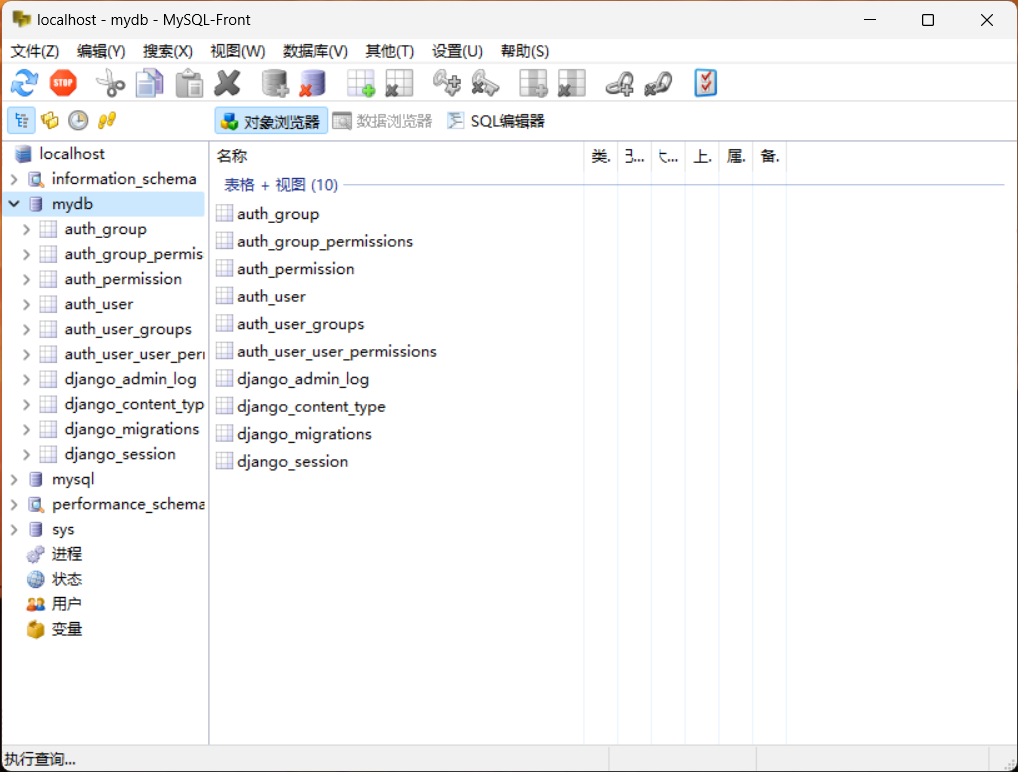Viewport: 1018px width, 772px height.
Task: Click the black X delete icon
Action: click(227, 83)
